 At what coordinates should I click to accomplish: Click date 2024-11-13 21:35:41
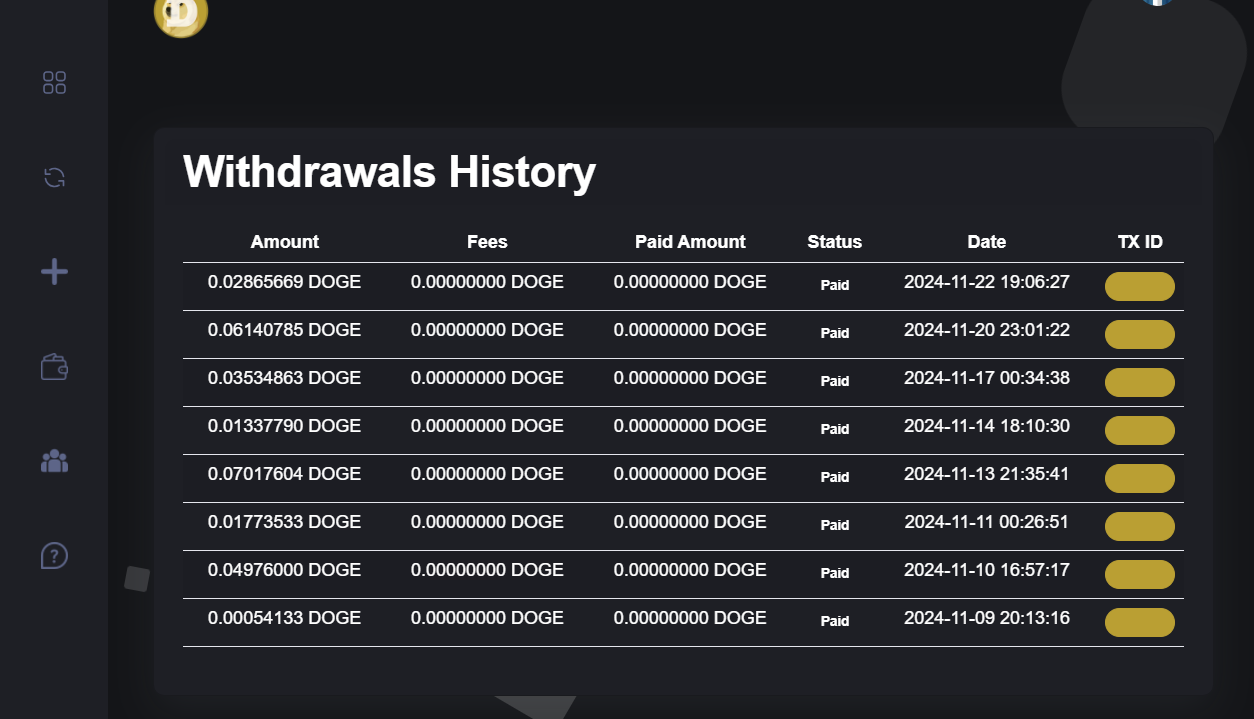coord(987,474)
